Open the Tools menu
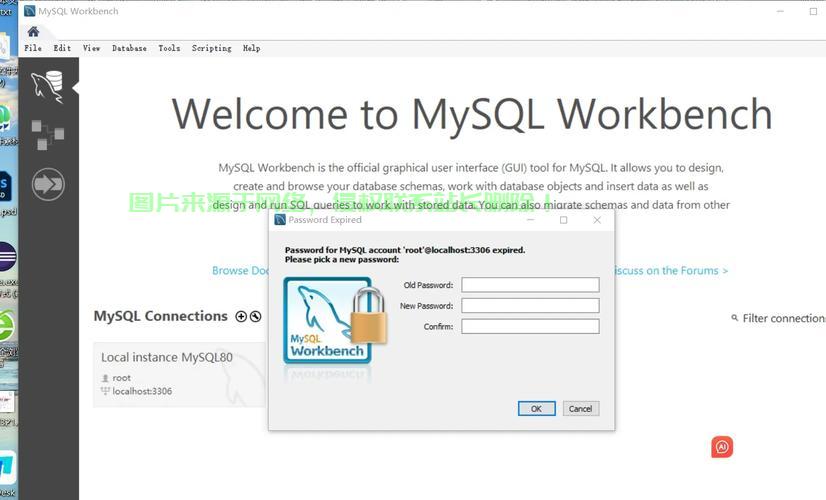 pos(169,48)
